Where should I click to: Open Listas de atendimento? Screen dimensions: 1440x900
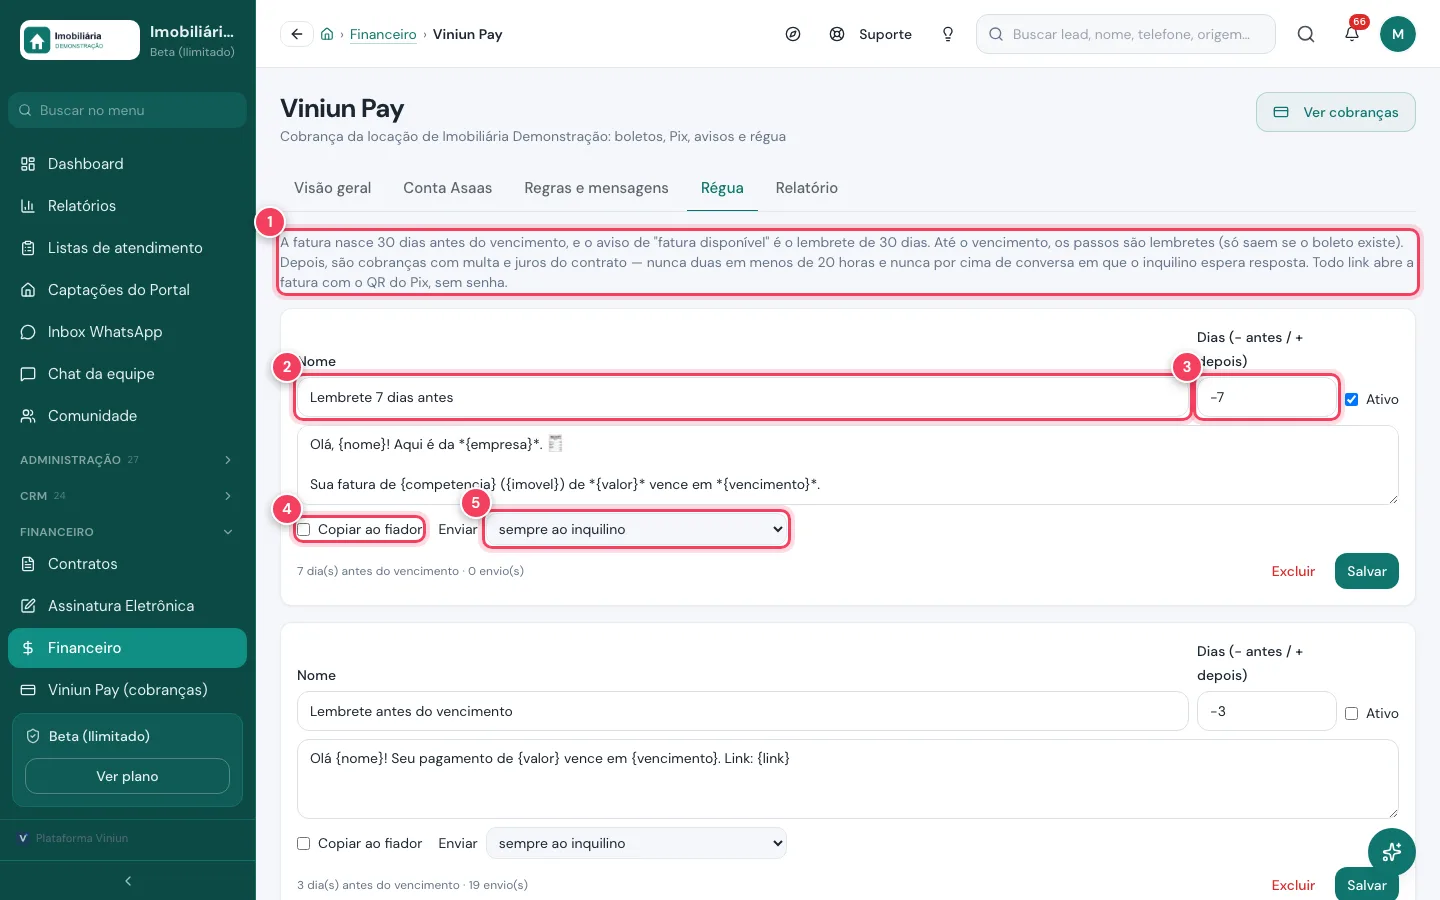pos(127,248)
